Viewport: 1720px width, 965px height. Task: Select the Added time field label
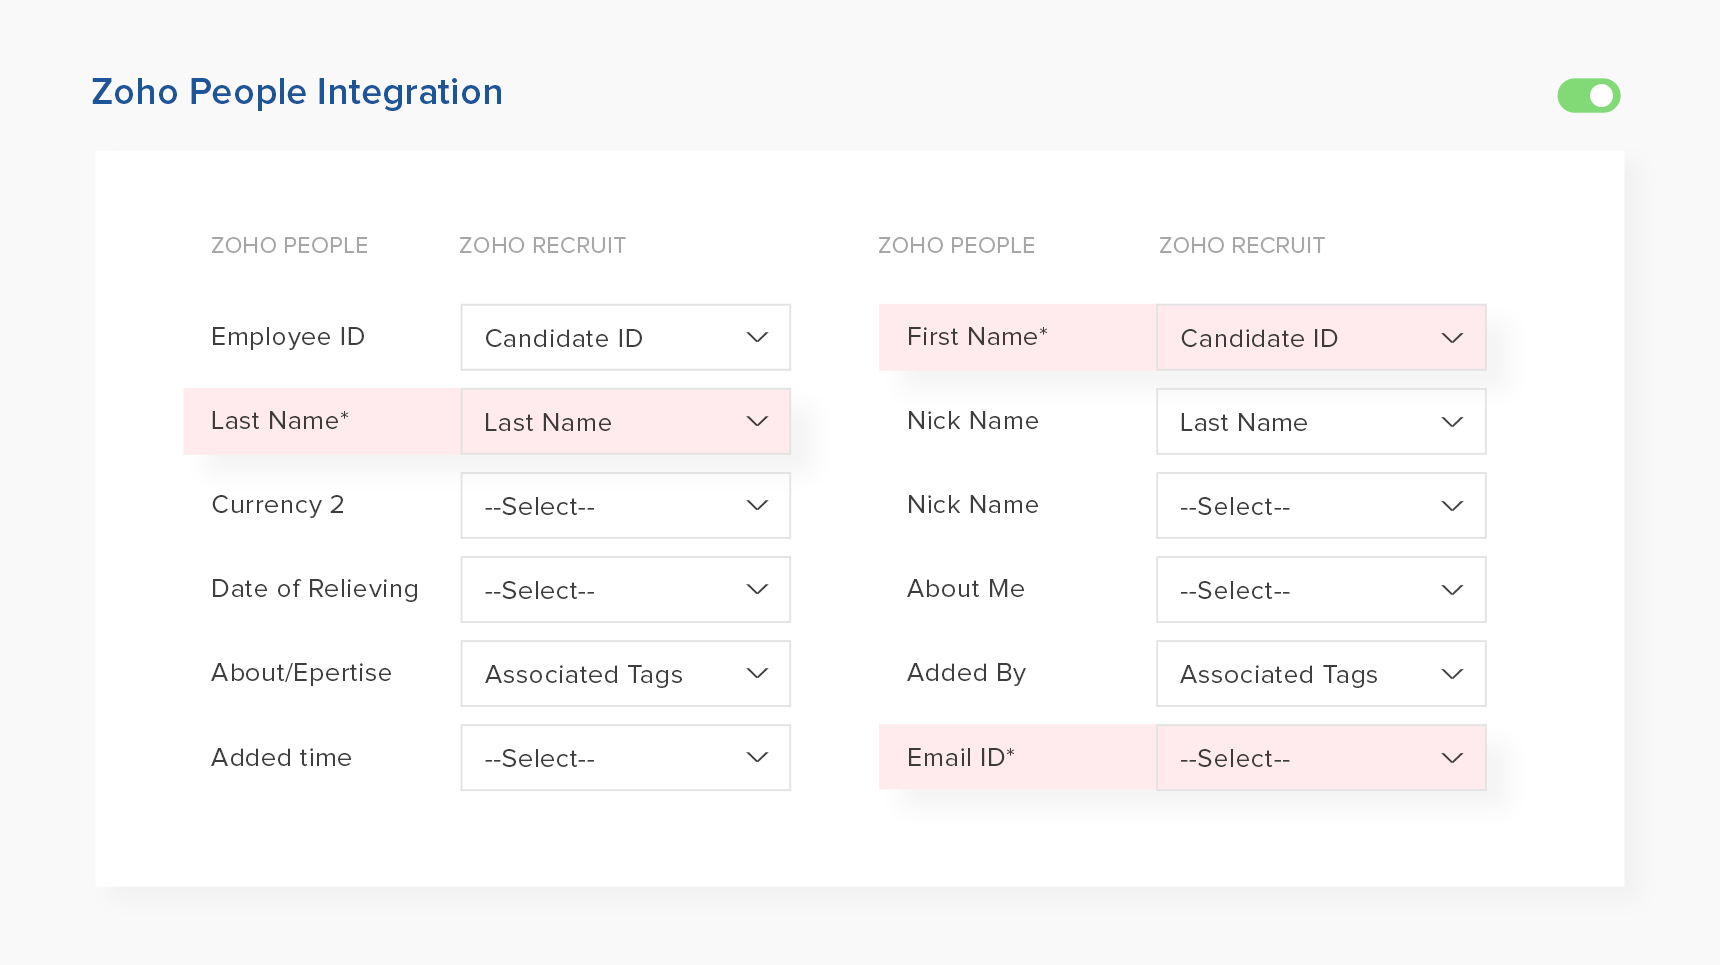click(281, 758)
